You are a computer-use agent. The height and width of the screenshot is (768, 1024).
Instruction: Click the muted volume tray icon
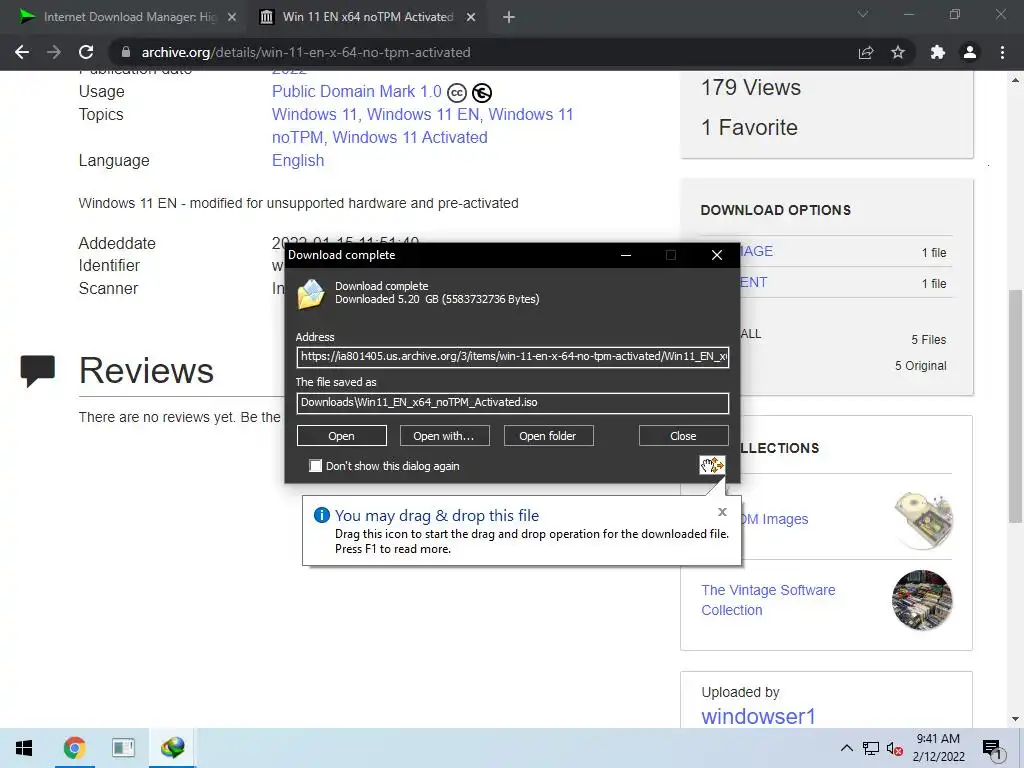(895, 748)
